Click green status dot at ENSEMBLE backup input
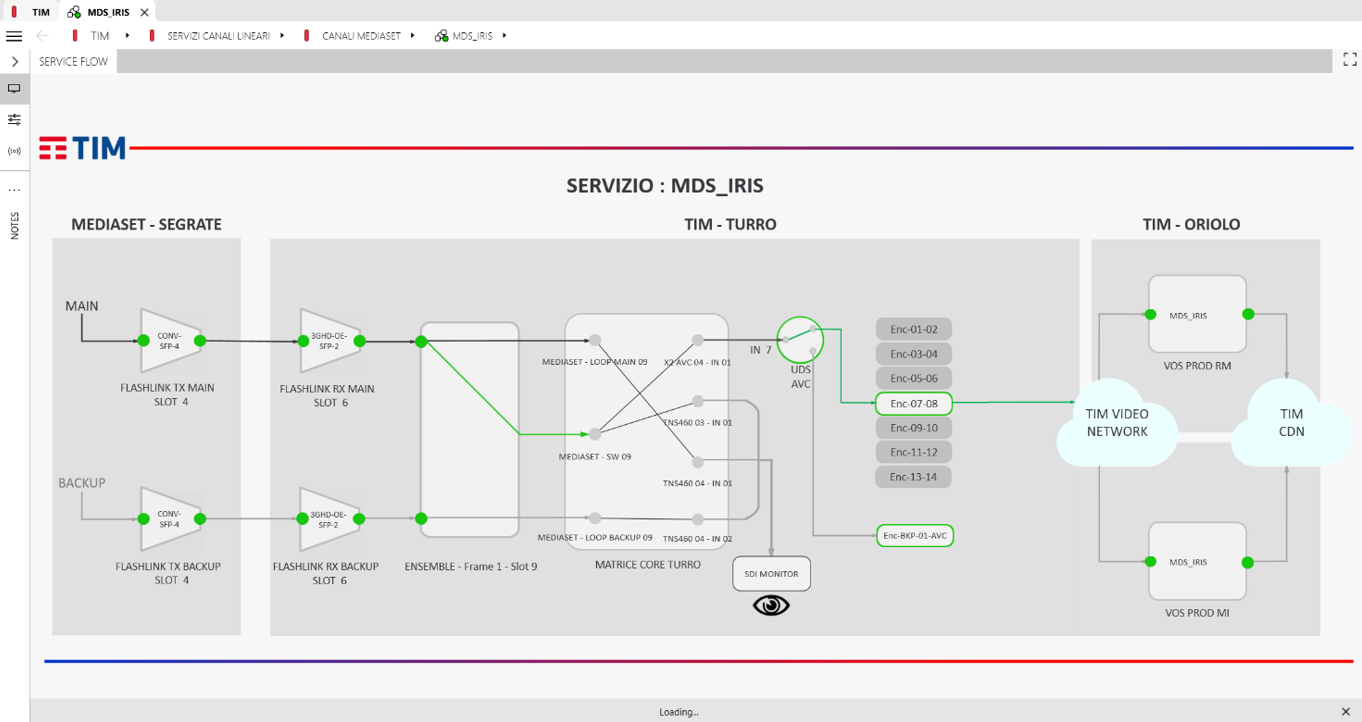 click(421, 519)
